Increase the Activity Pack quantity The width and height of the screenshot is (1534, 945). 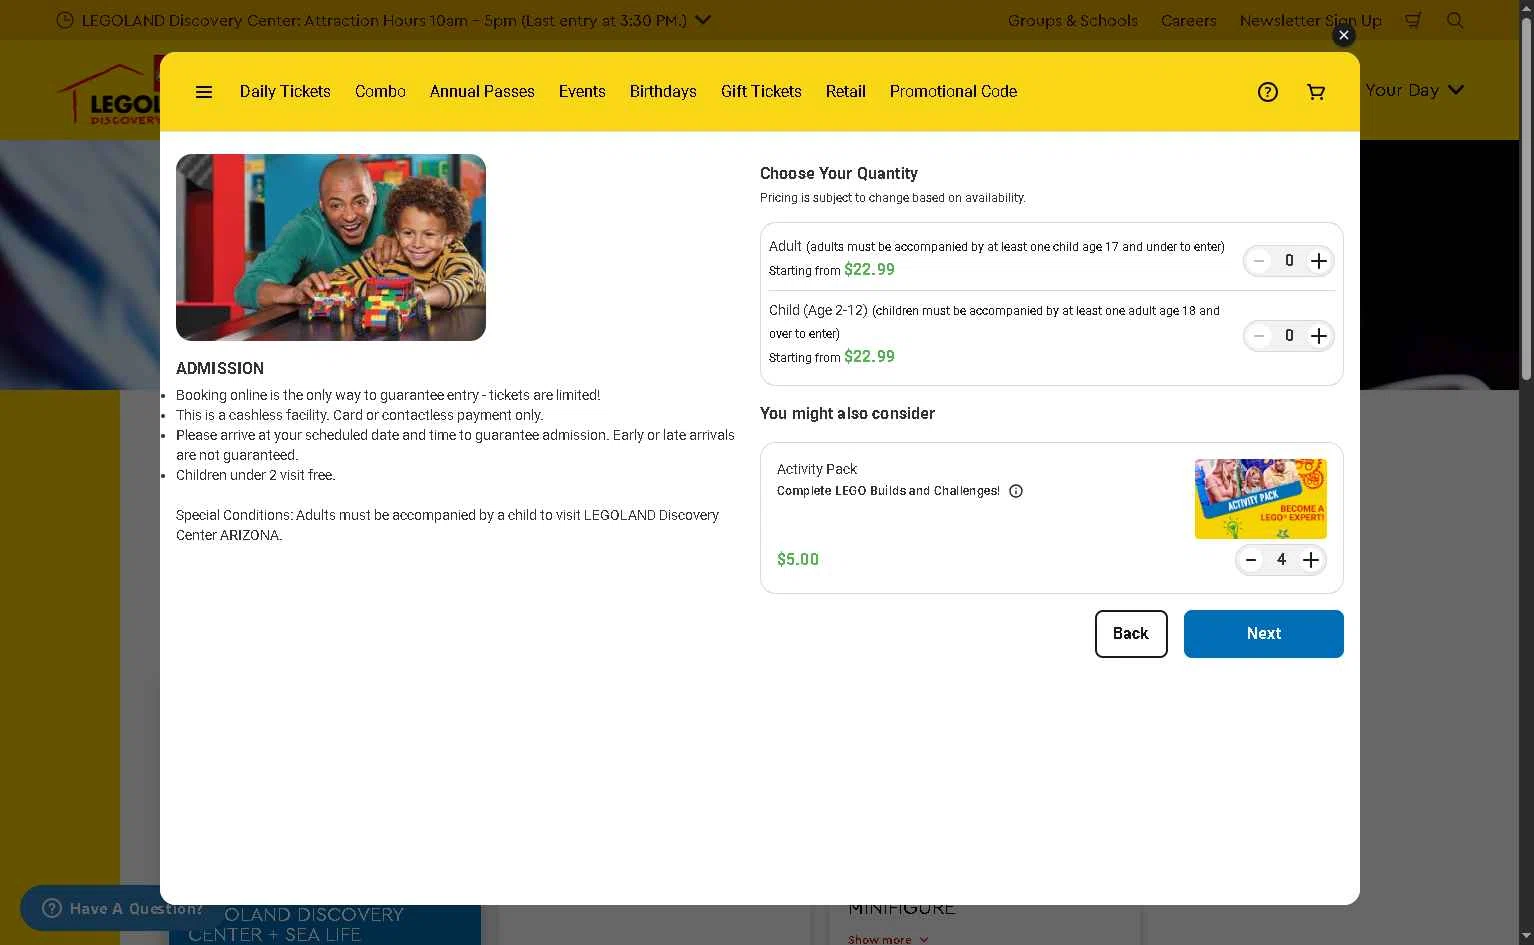click(x=1311, y=560)
